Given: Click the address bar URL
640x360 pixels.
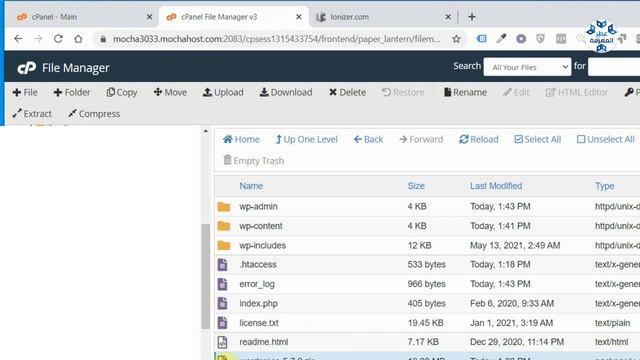Looking at the screenshot, I should pos(276,39).
